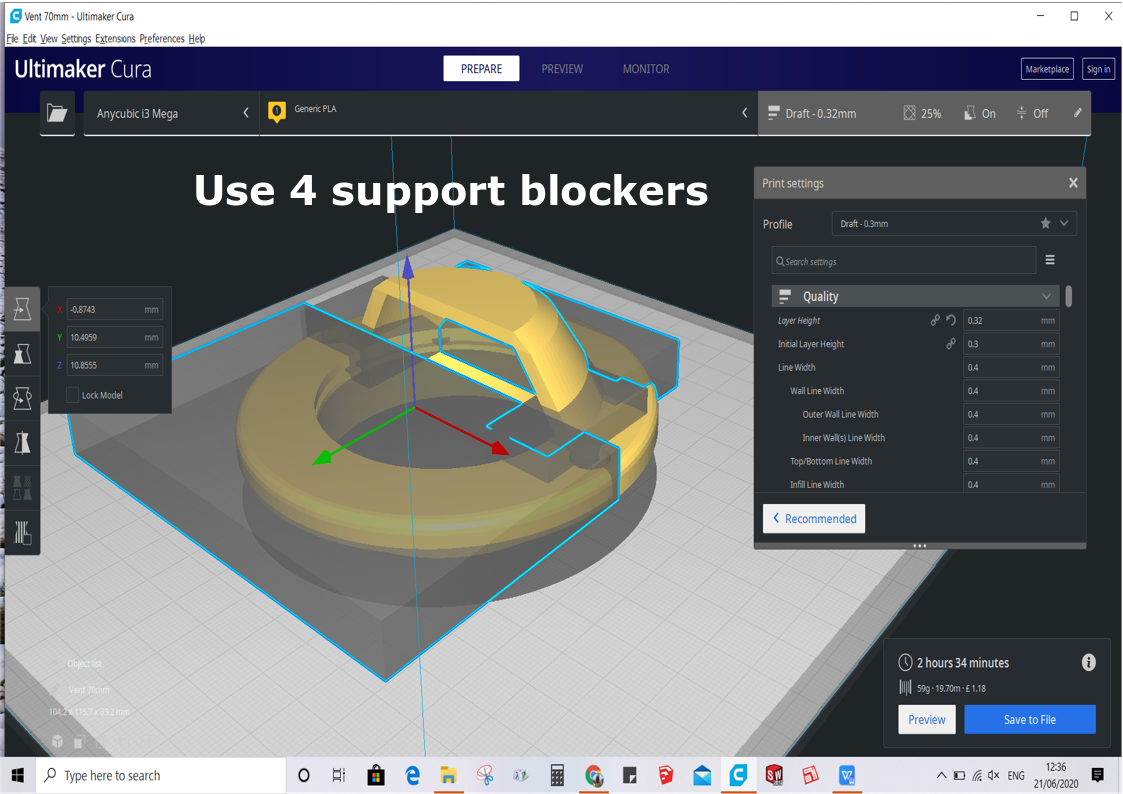
Task: Select Vent 70mm in the object list
Action: (x=89, y=689)
